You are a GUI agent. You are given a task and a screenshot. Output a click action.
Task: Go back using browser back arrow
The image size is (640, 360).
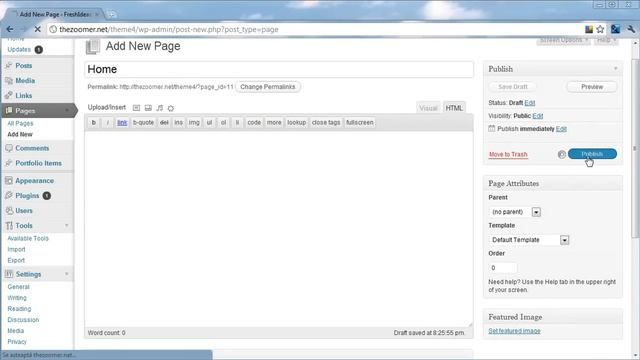tap(10, 29)
